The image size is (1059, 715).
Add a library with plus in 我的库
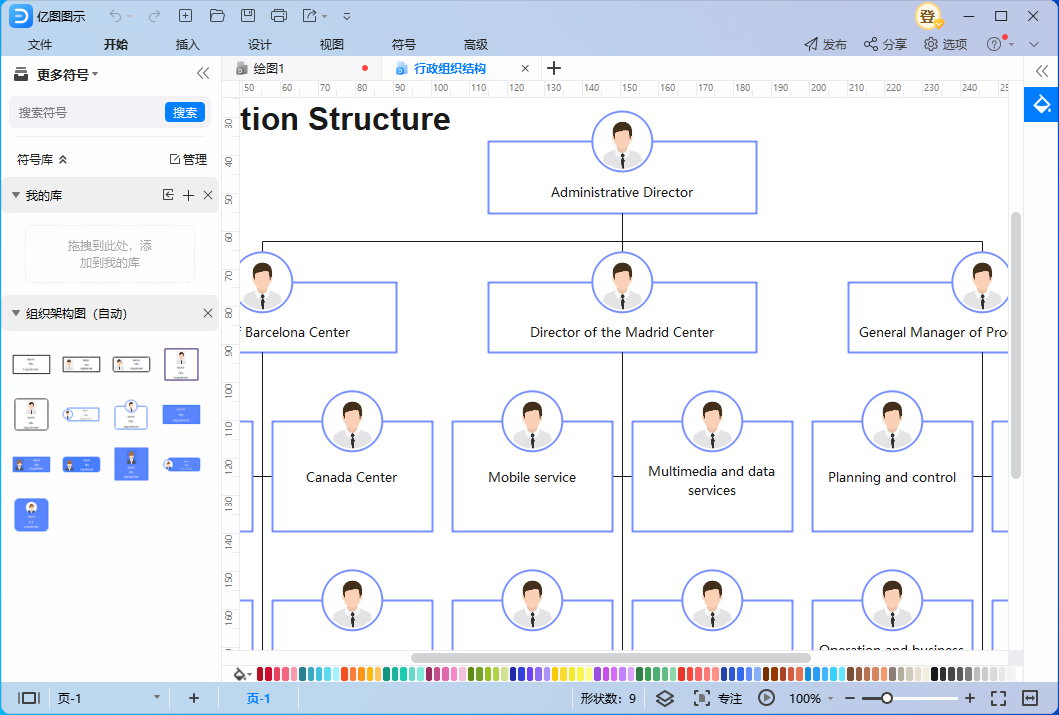[188, 195]
